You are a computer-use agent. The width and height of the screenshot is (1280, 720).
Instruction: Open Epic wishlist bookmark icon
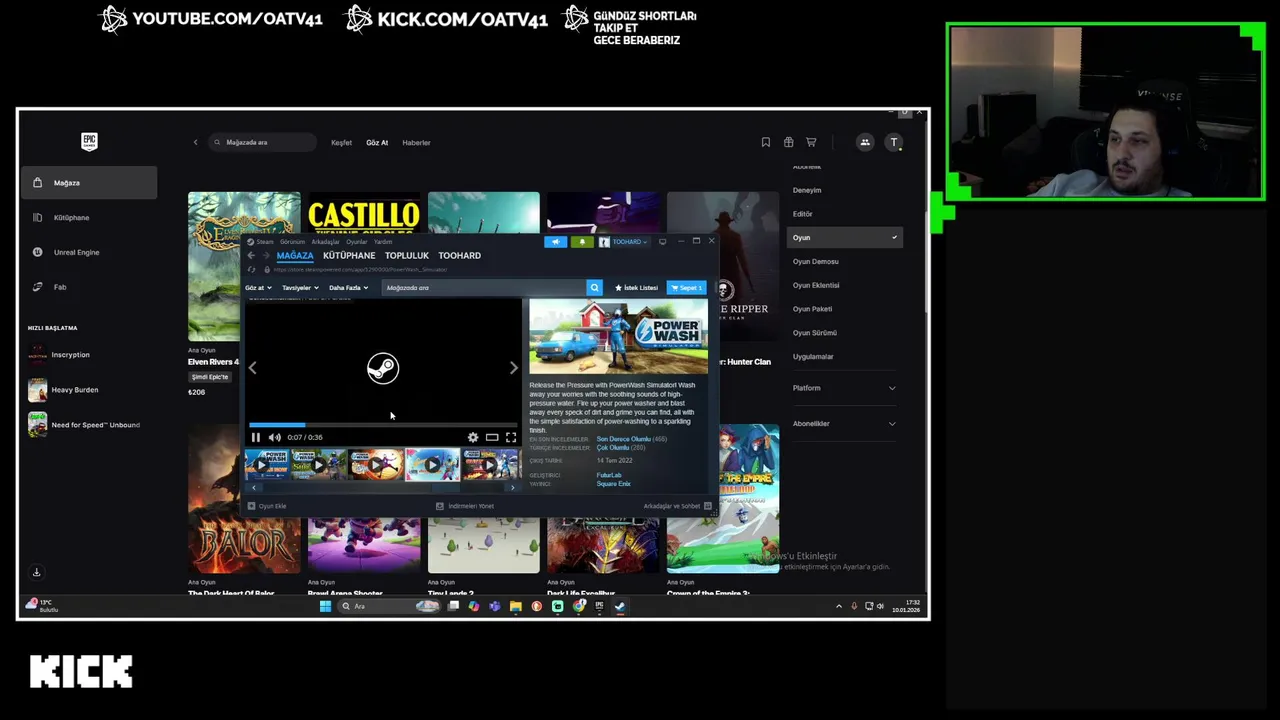(x=766, y=142)
